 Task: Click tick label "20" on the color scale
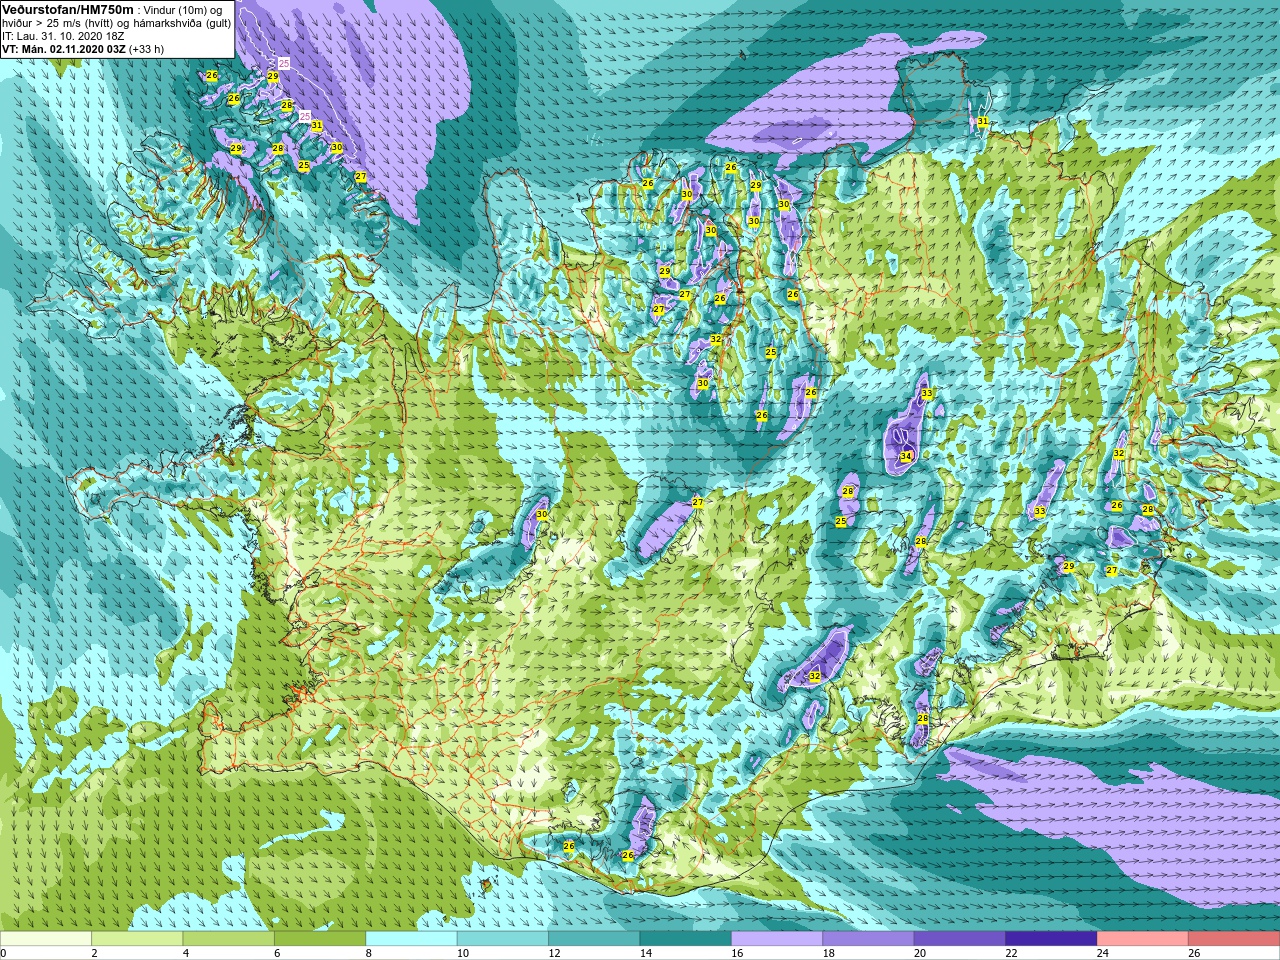pos(920,953)
